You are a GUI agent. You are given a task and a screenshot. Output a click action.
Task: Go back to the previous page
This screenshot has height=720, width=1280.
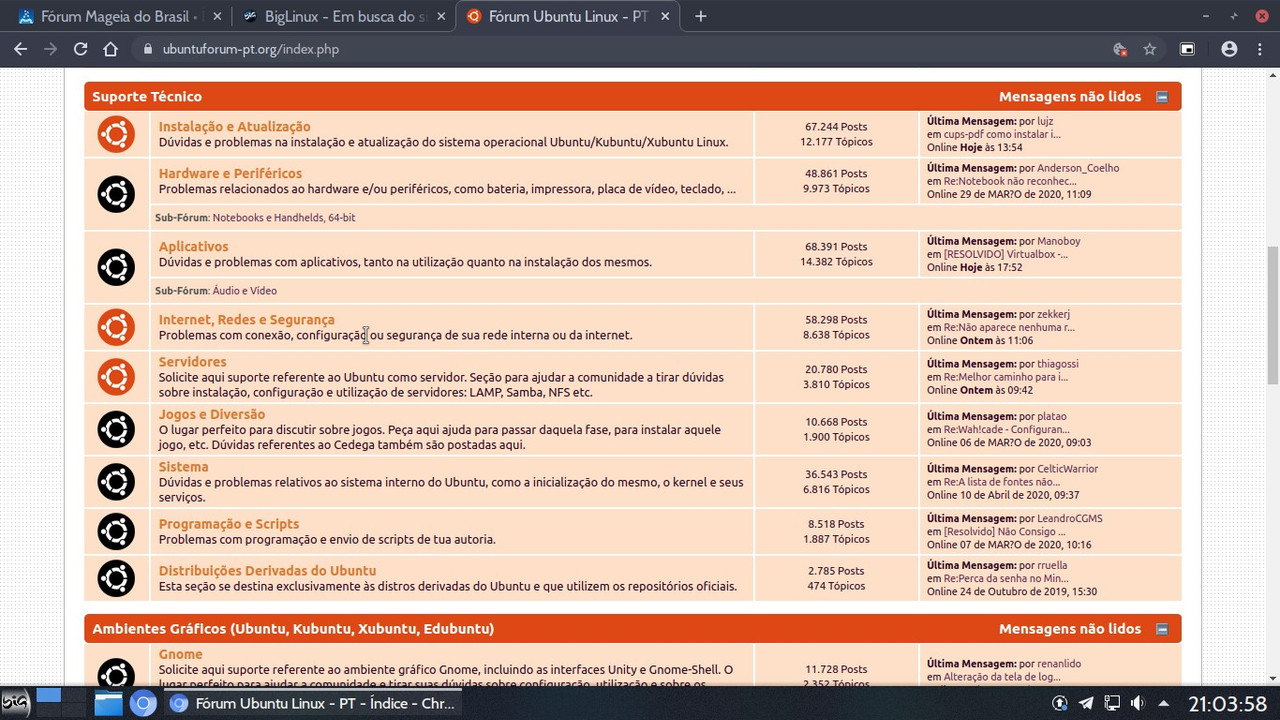(20, 49)
